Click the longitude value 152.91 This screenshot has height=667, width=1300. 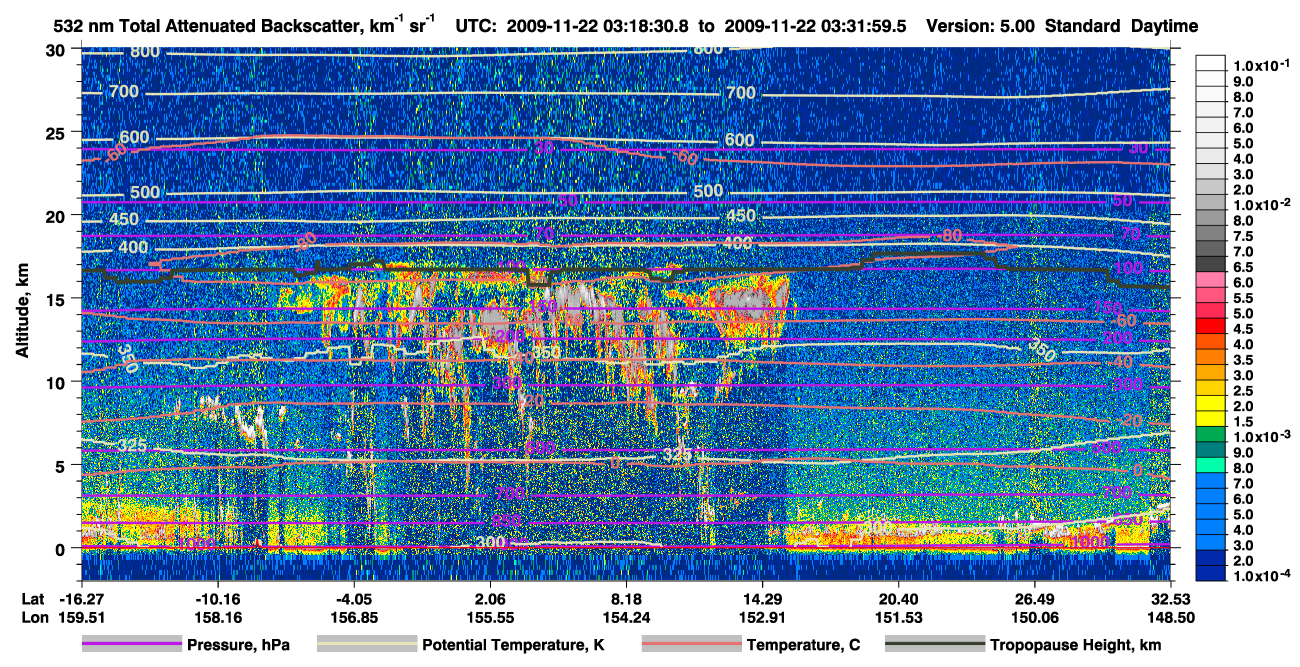pos(762,617)
